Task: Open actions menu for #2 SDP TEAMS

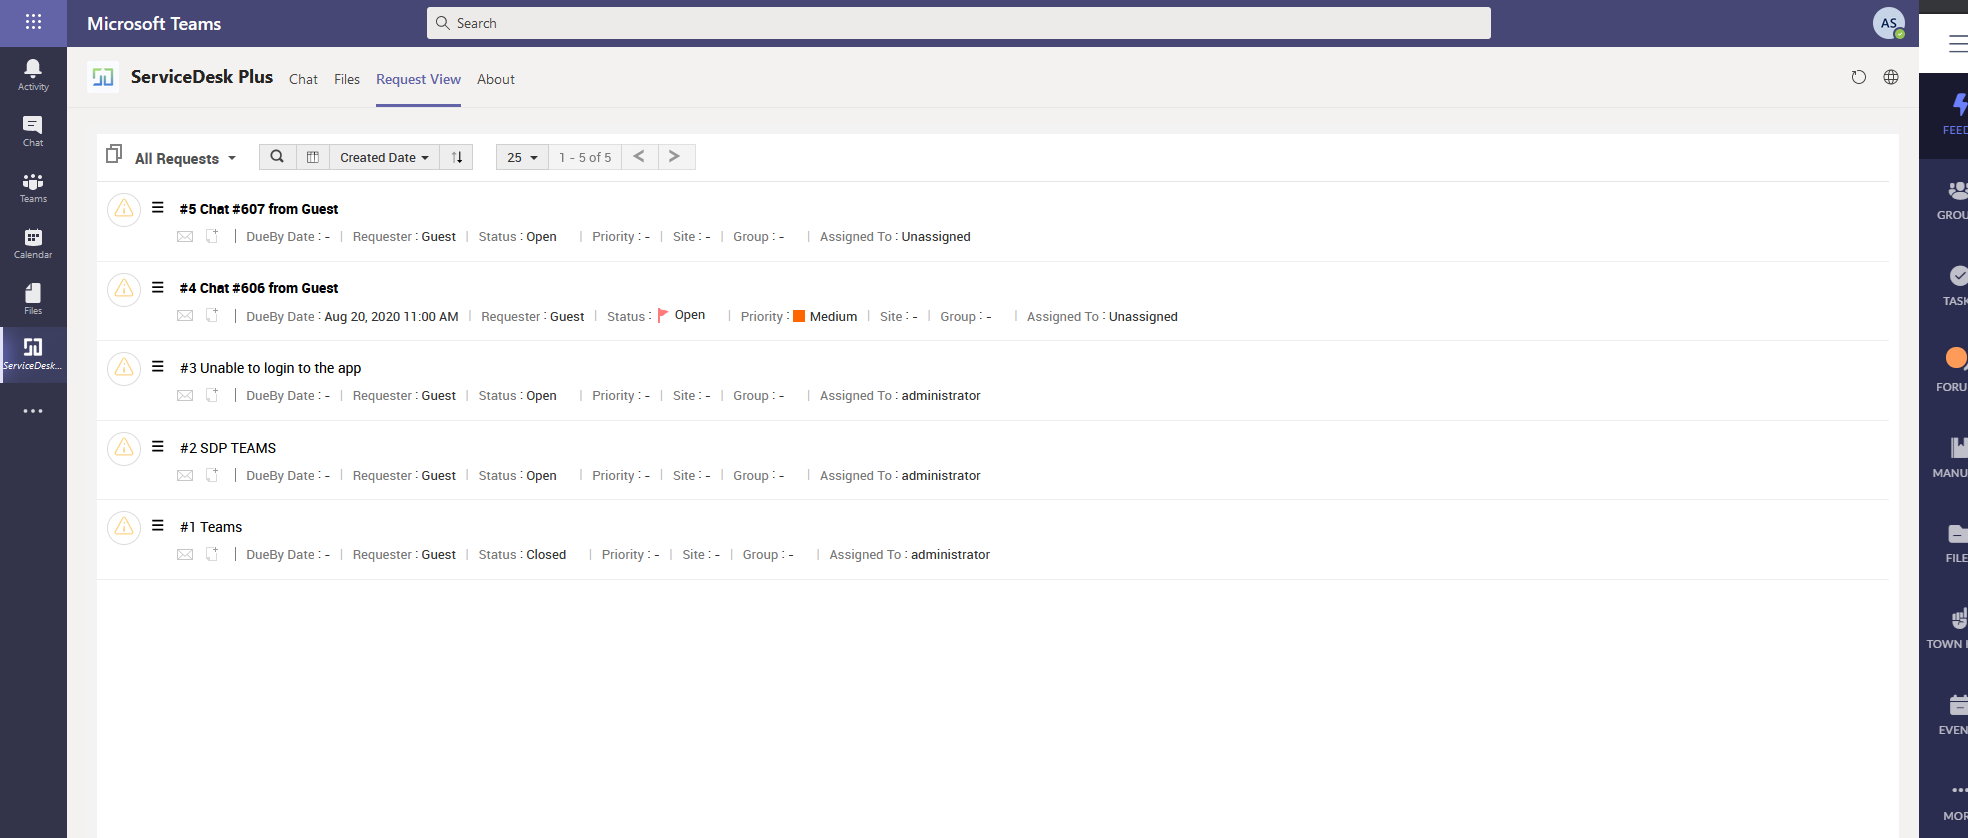Action: coord(158,447)
